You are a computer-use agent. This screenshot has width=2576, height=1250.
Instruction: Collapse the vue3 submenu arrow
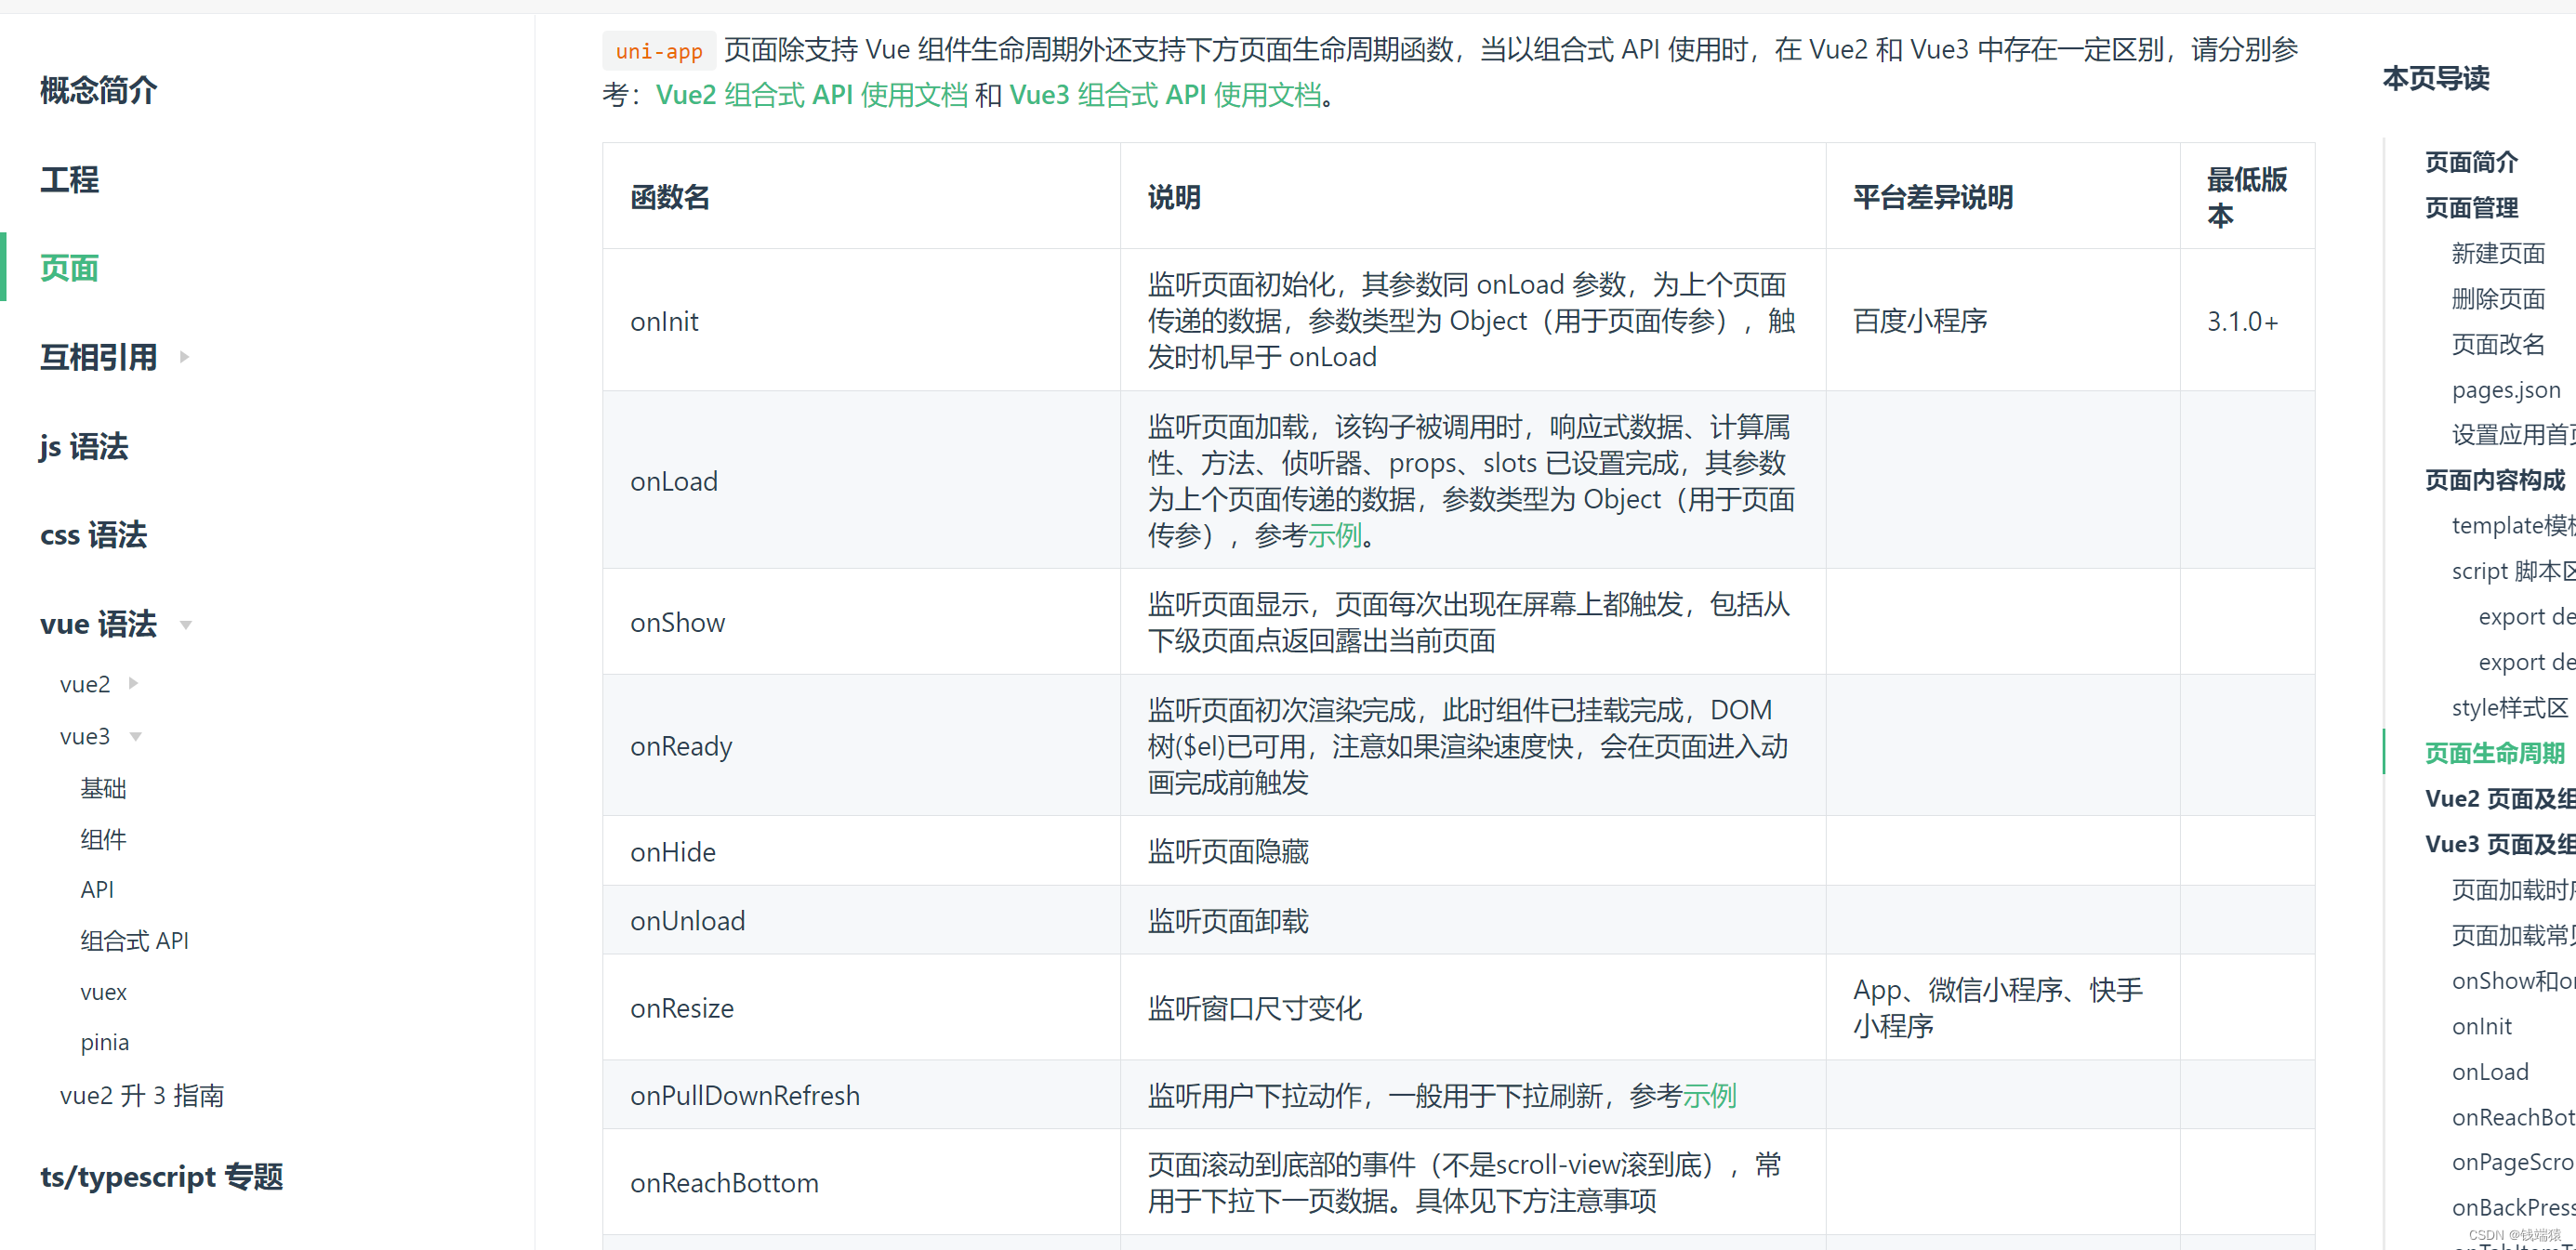pyautogui.click(x=136, y=737)
